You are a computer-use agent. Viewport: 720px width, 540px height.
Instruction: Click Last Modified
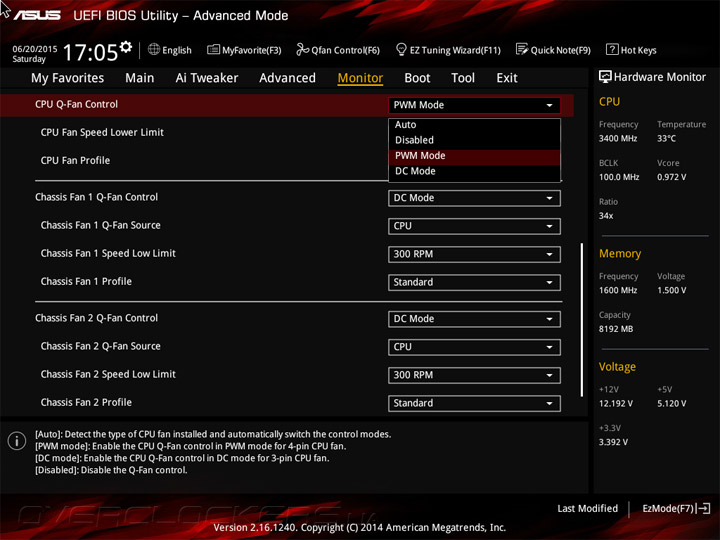pos(587,508)
